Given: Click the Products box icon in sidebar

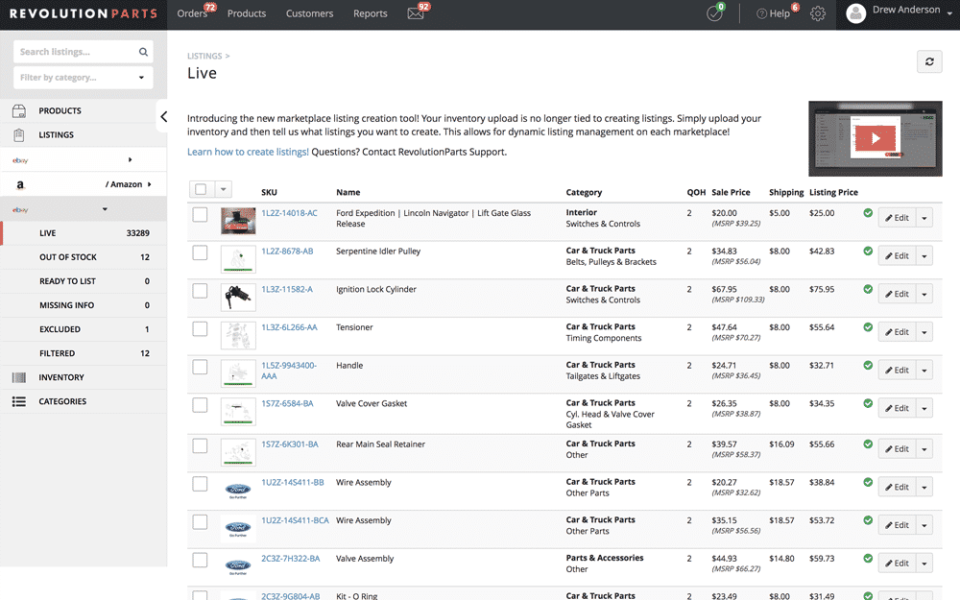Looking at the screenshot, I should [x=16, y=110].
